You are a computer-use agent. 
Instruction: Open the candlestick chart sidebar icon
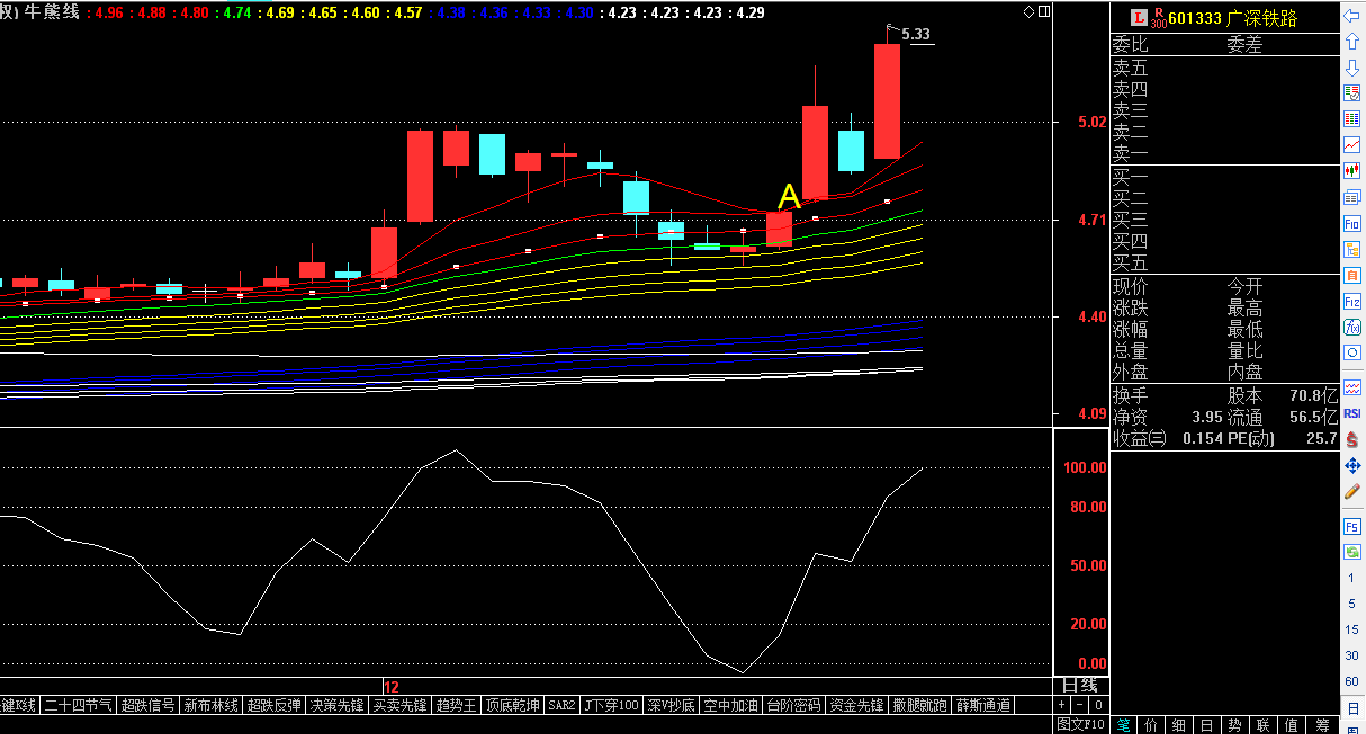[x=1352, y=171]
